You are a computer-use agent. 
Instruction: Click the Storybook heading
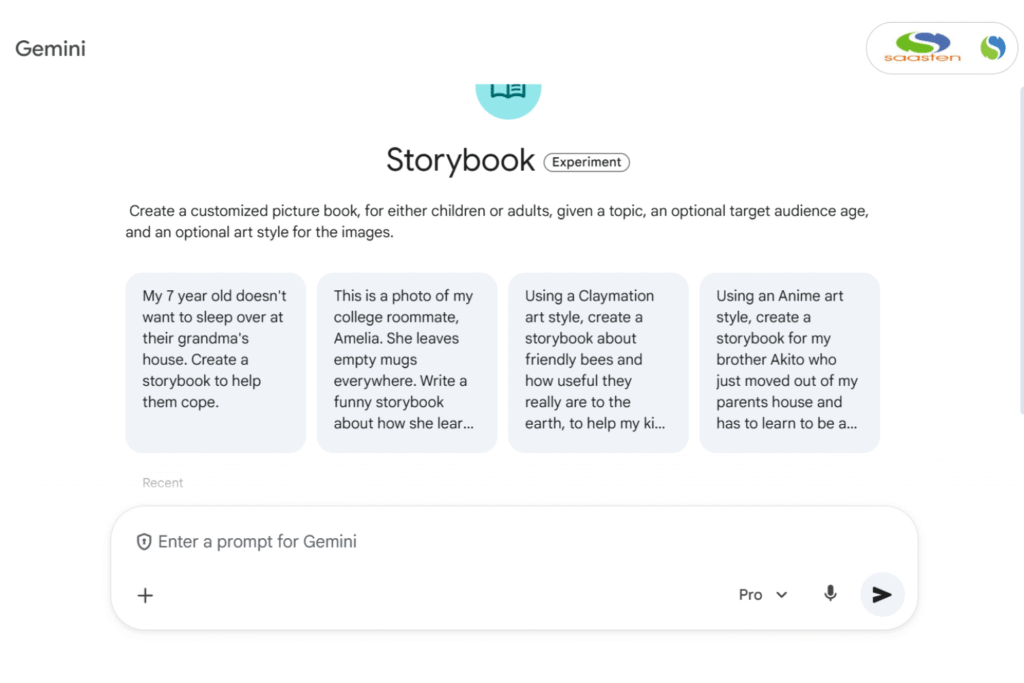tap(460, 160)
